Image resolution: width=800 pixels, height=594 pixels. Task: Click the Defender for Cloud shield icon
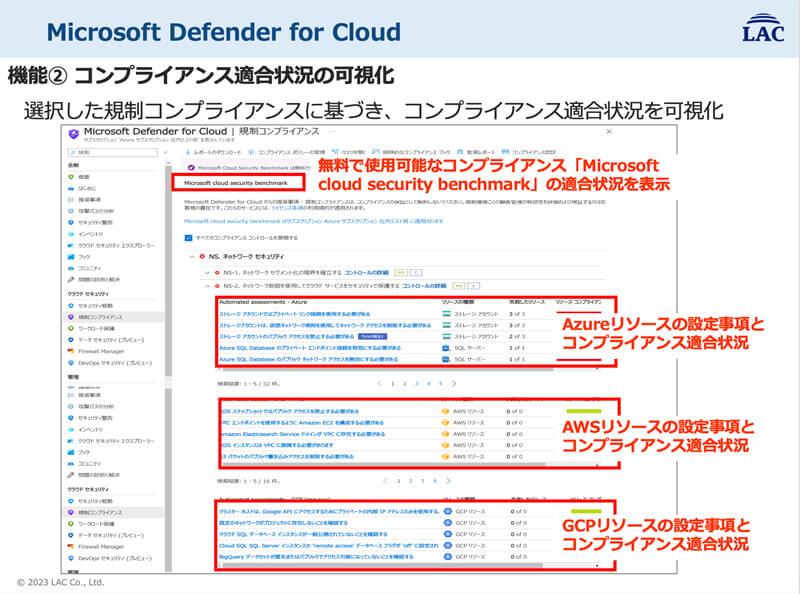click(x=73, y=134)
